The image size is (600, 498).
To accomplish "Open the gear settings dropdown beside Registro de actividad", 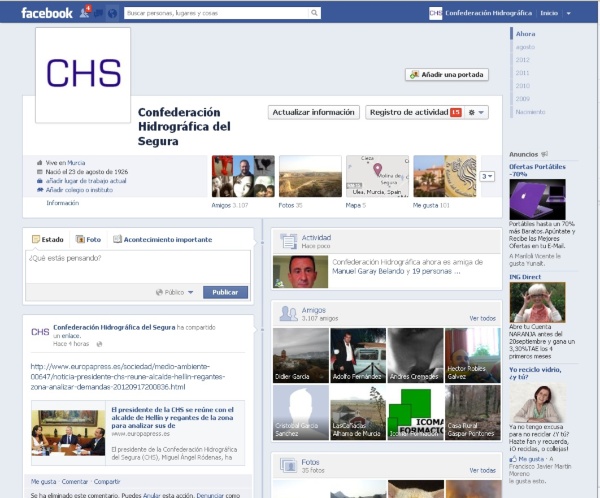I will (x=476, y=113).
